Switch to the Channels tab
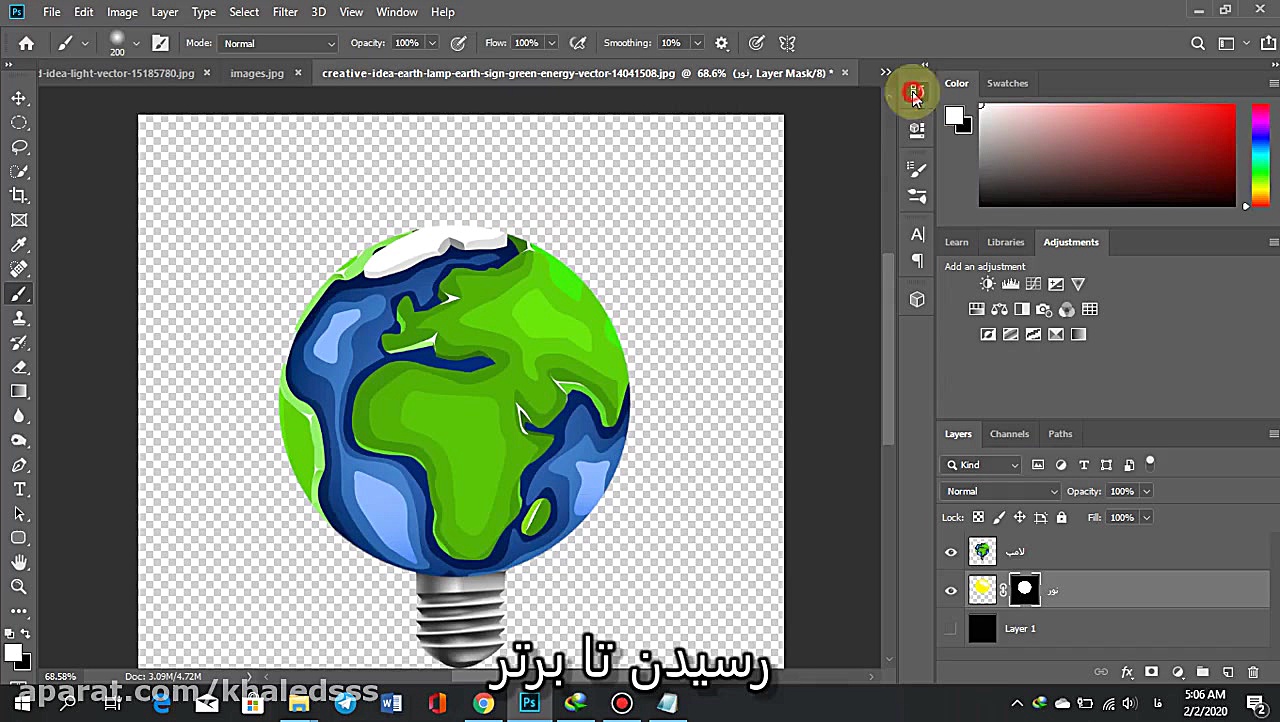 (1009, 434)
